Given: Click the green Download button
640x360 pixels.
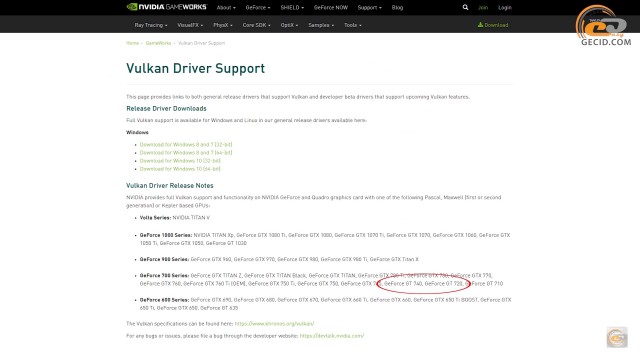Looking at the screenshot, I should (x=493, y=25).
